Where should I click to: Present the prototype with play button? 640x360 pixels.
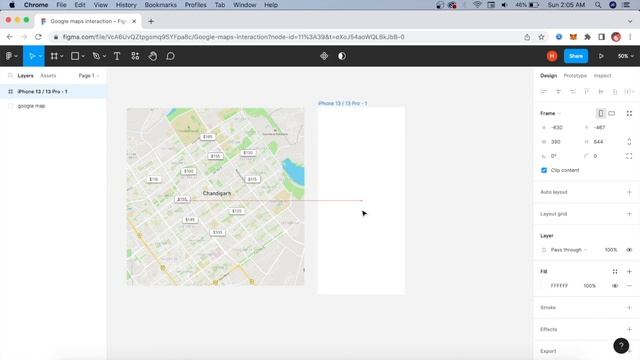point(601,56)
